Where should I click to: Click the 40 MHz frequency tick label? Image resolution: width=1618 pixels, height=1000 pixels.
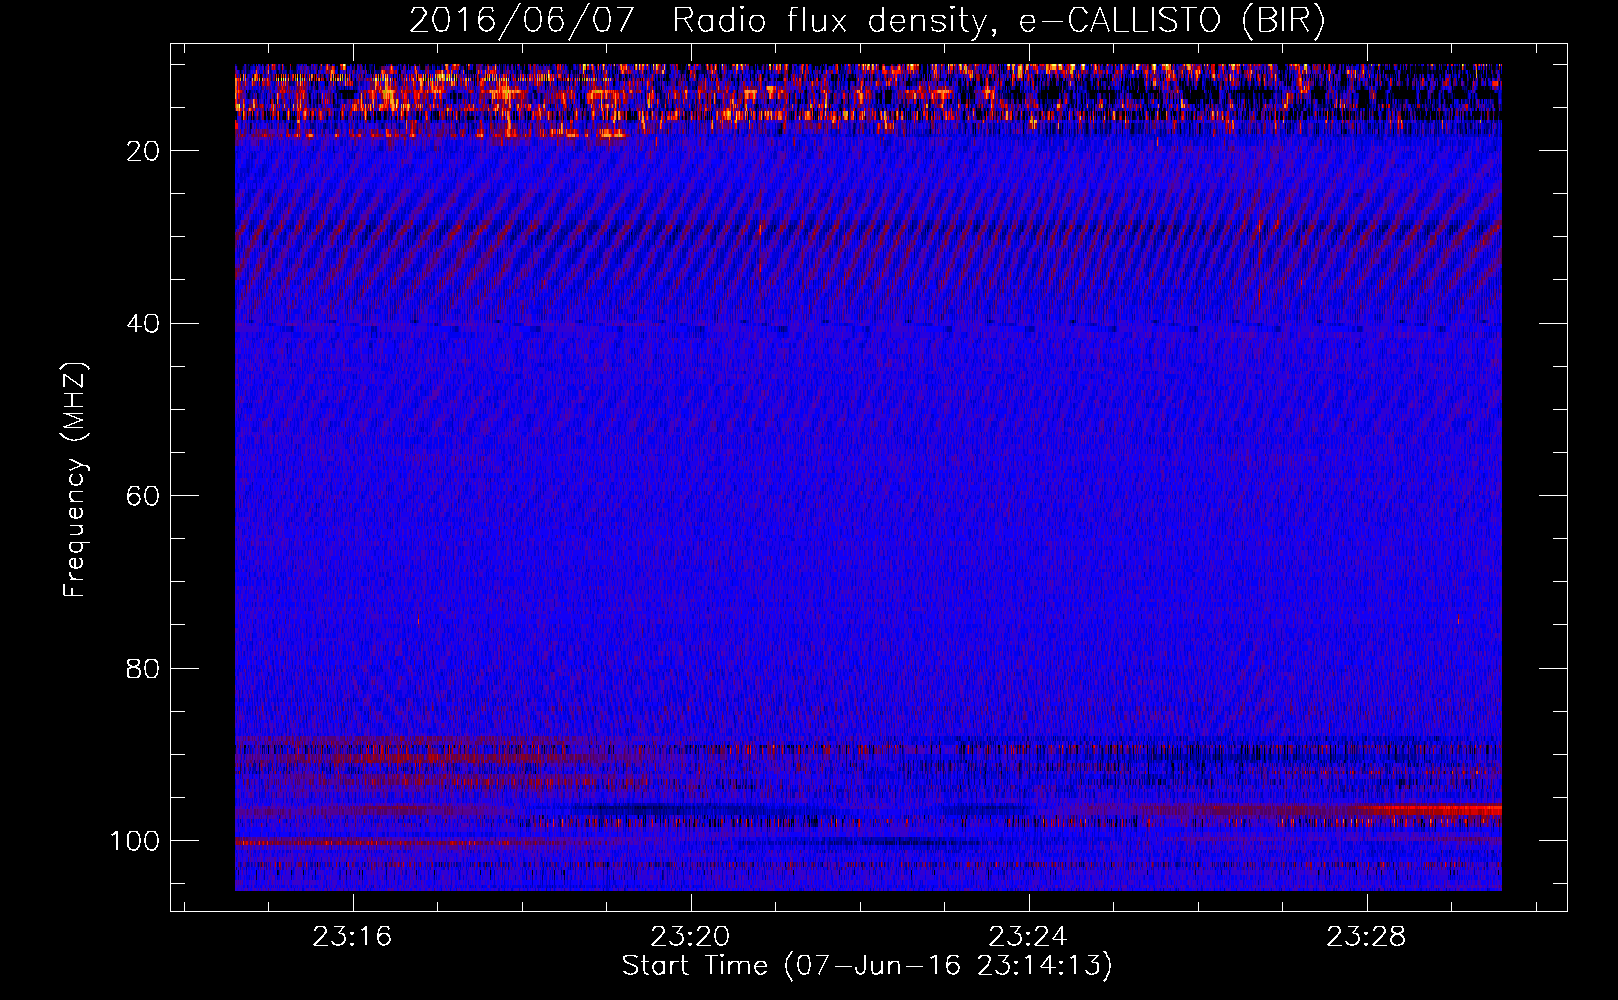(143, 324)
